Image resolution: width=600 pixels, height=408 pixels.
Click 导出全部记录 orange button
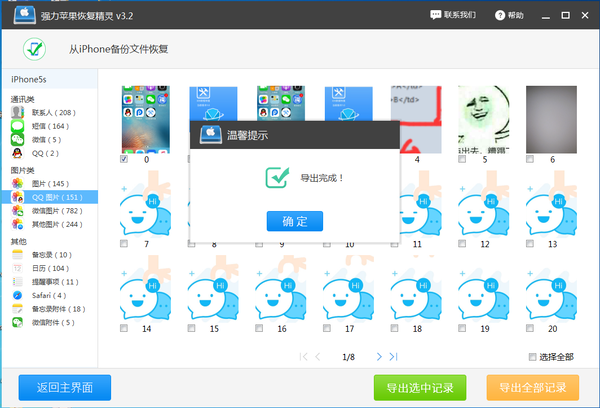533,387
